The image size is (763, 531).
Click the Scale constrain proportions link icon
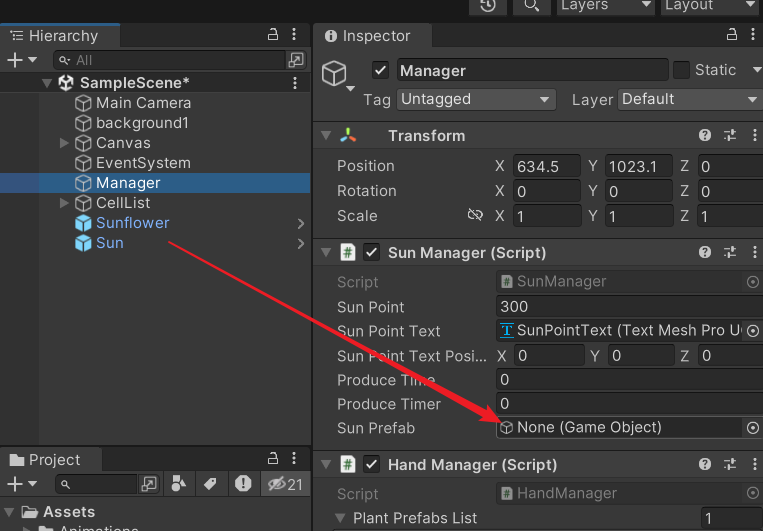pyautogui.click(x=475, y=216)
